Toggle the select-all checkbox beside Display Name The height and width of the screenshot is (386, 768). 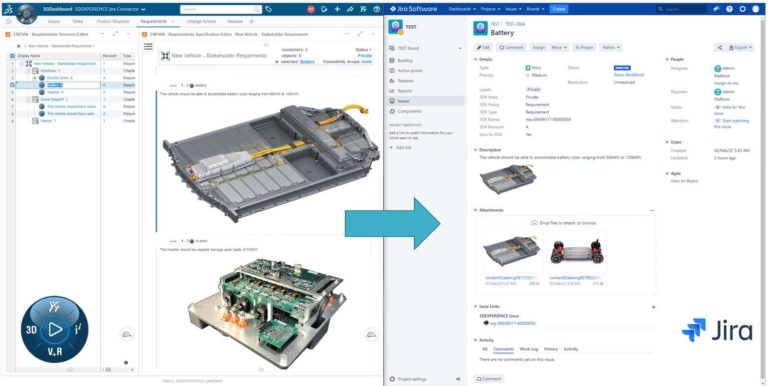pos(13,56)
